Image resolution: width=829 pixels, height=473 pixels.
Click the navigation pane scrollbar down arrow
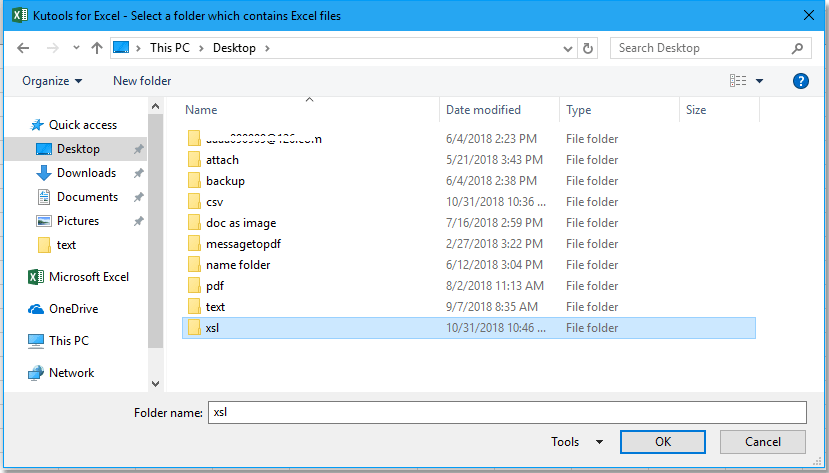(155, 383)
